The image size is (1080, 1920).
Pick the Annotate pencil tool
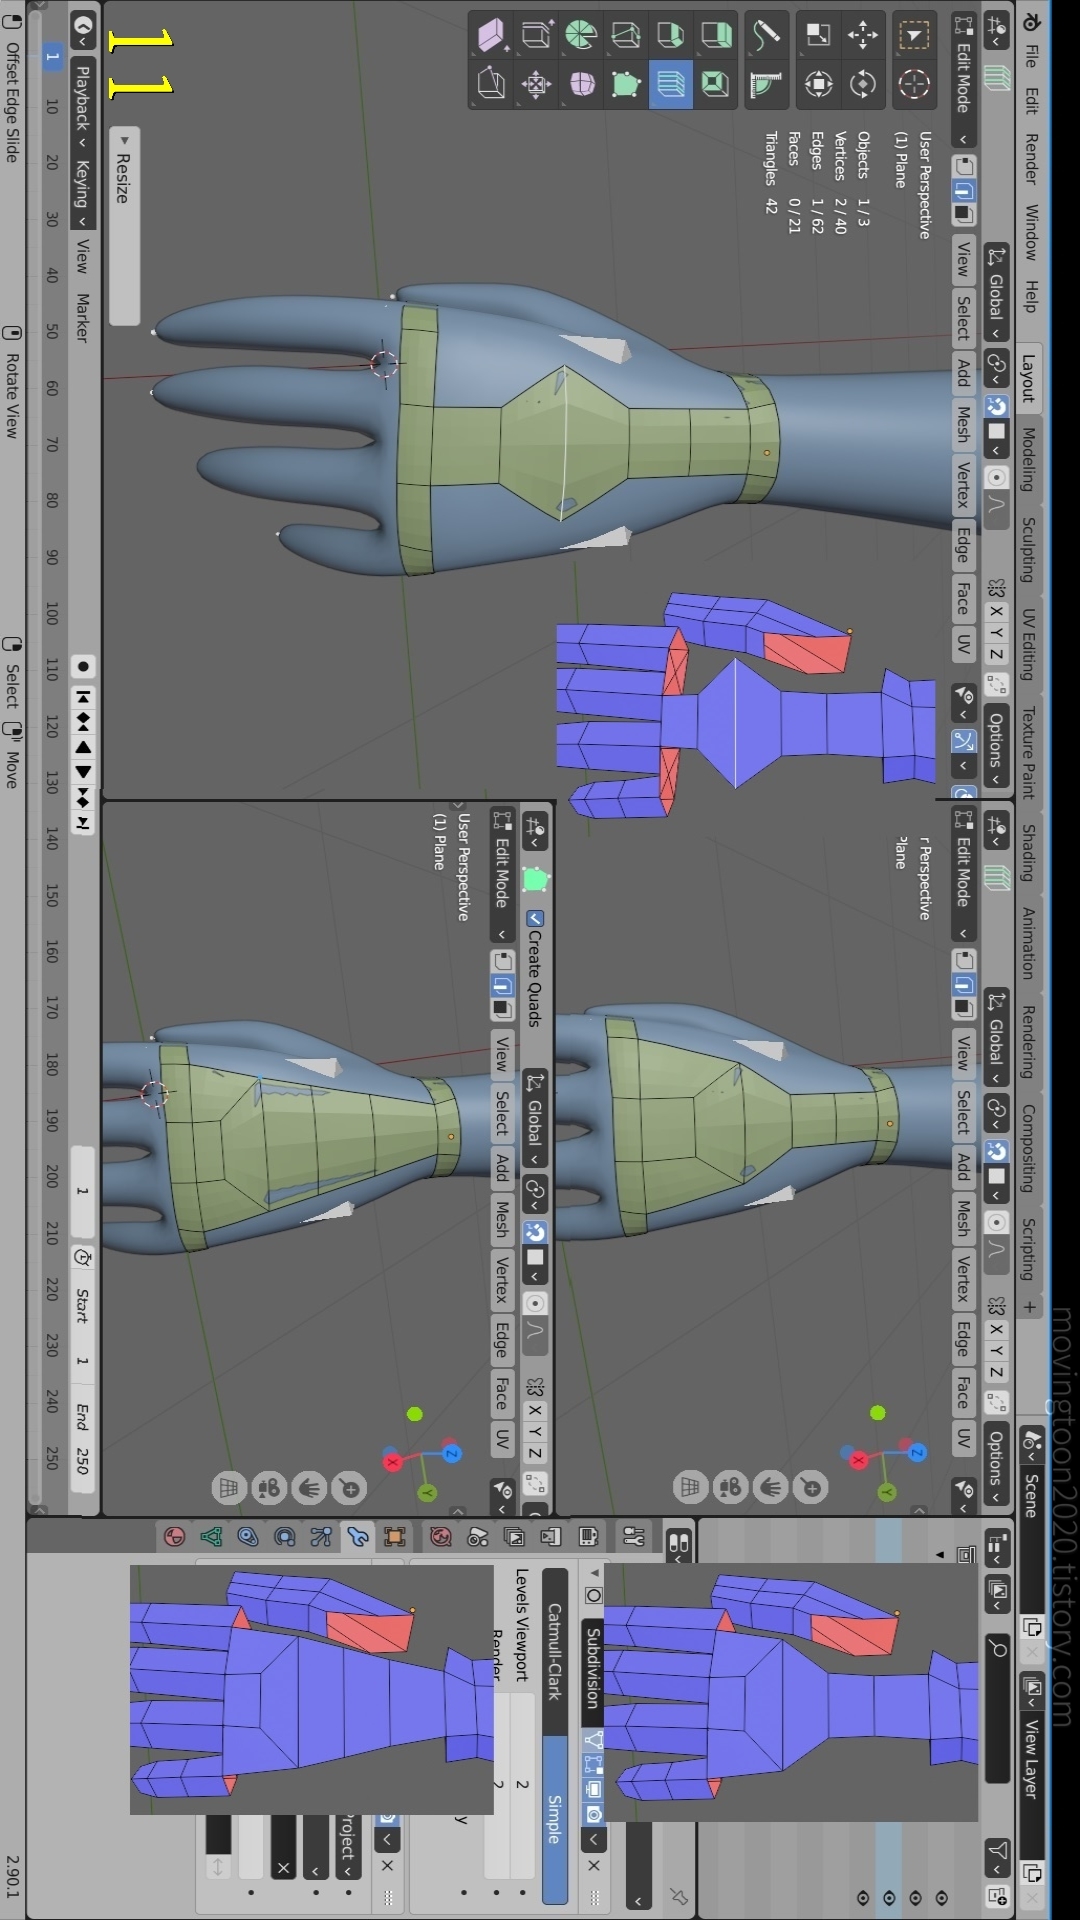[x=766, y=35]
